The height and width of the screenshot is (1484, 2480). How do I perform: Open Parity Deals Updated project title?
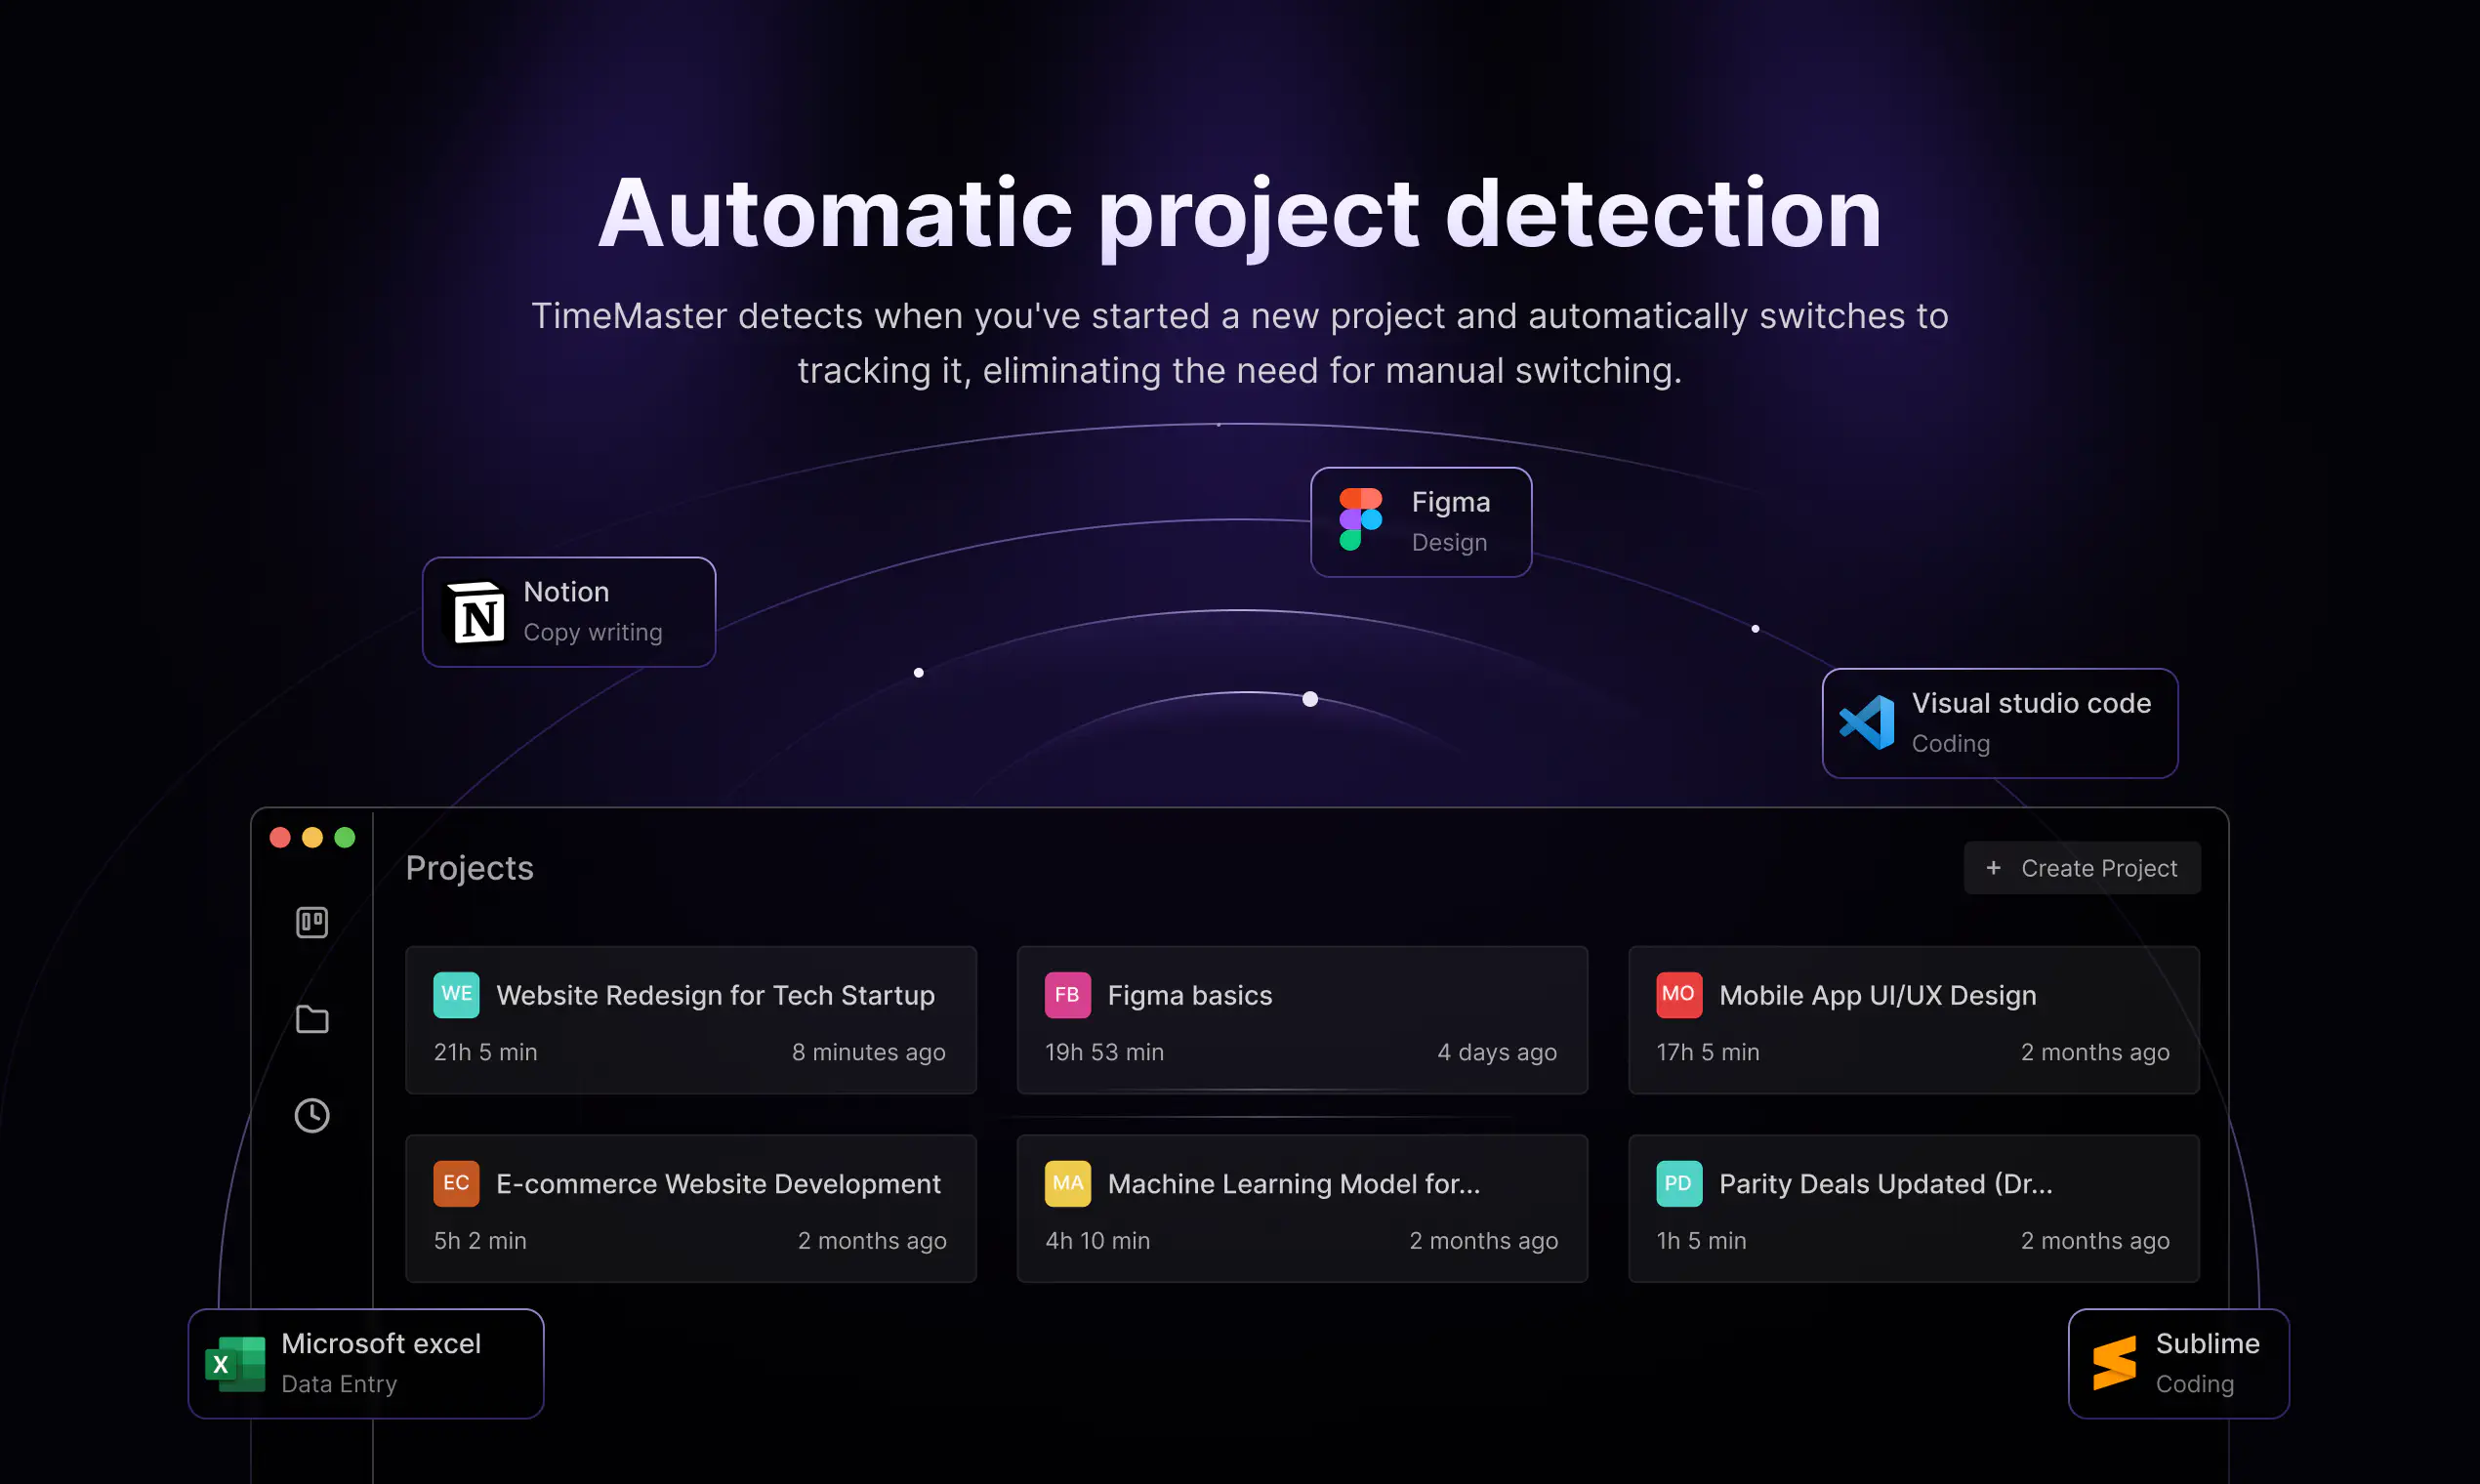1885,1184
